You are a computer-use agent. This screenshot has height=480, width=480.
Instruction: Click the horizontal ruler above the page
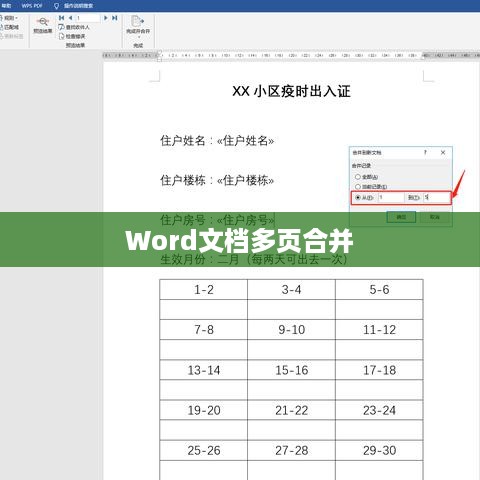click(x=291, y=55)
